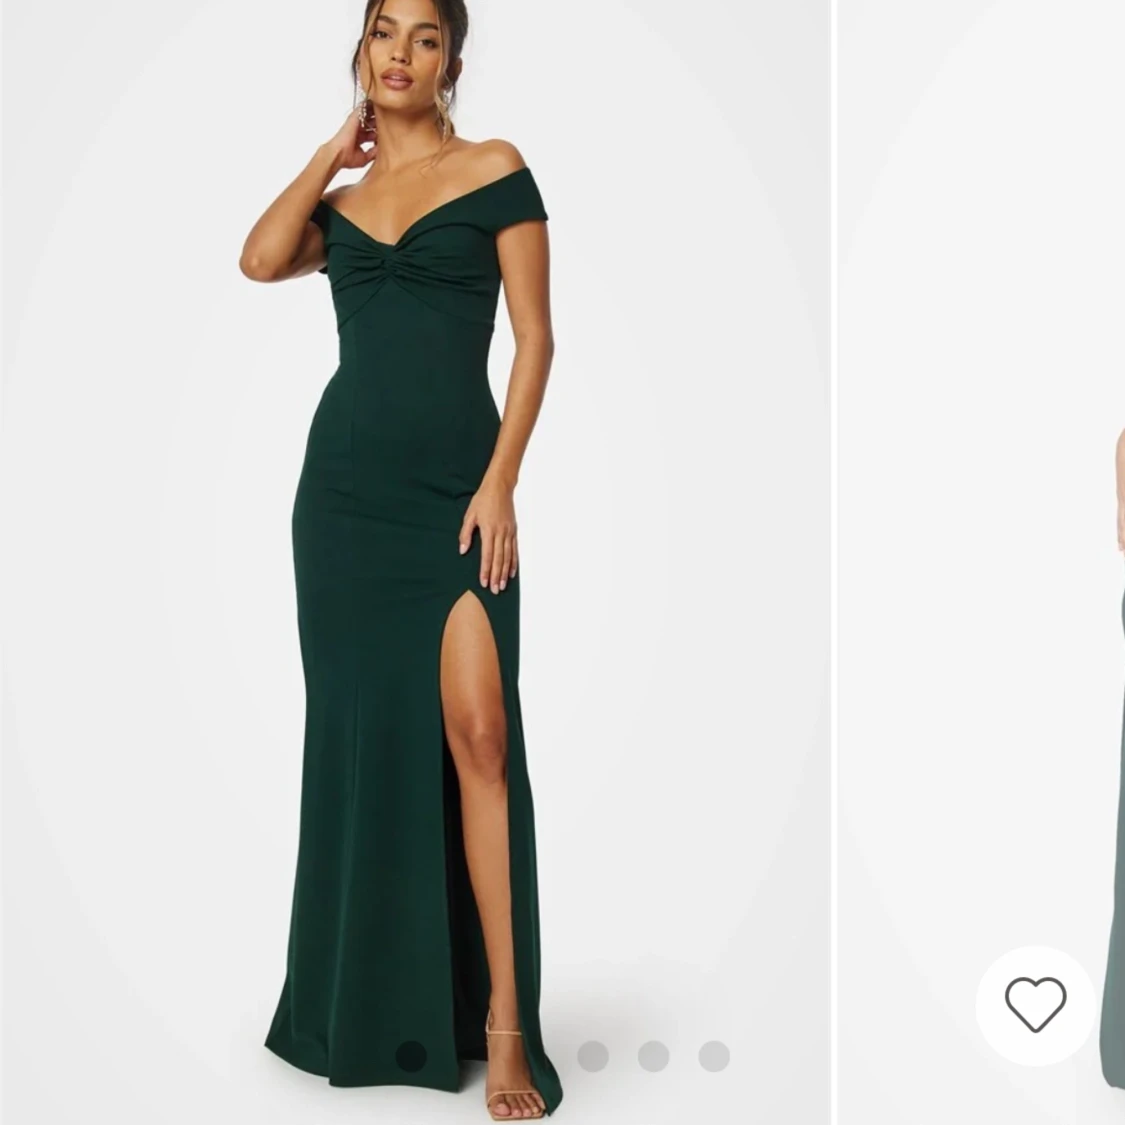Viewport: 1125px width, 1125px height.
Task: Open the green off-shoulder dress main photo
Action: point(415,562)
